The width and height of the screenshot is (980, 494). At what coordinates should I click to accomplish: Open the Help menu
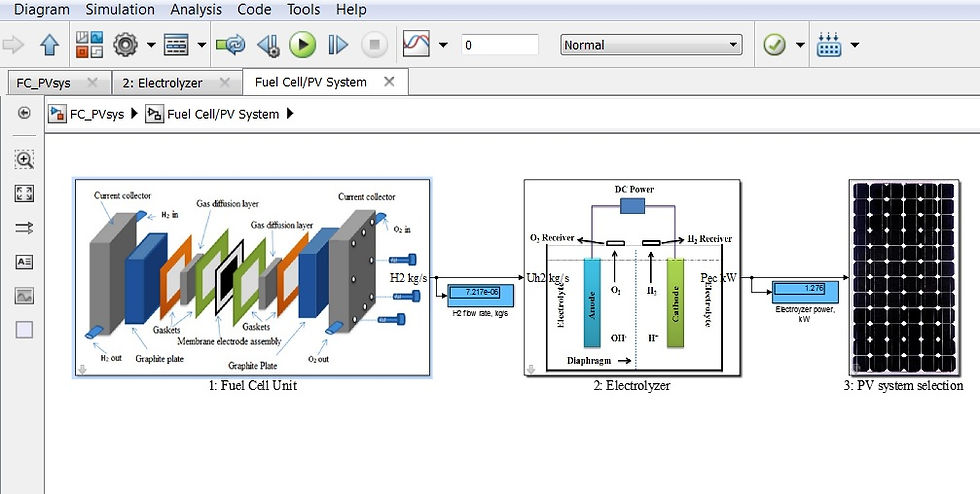point(351,9)
